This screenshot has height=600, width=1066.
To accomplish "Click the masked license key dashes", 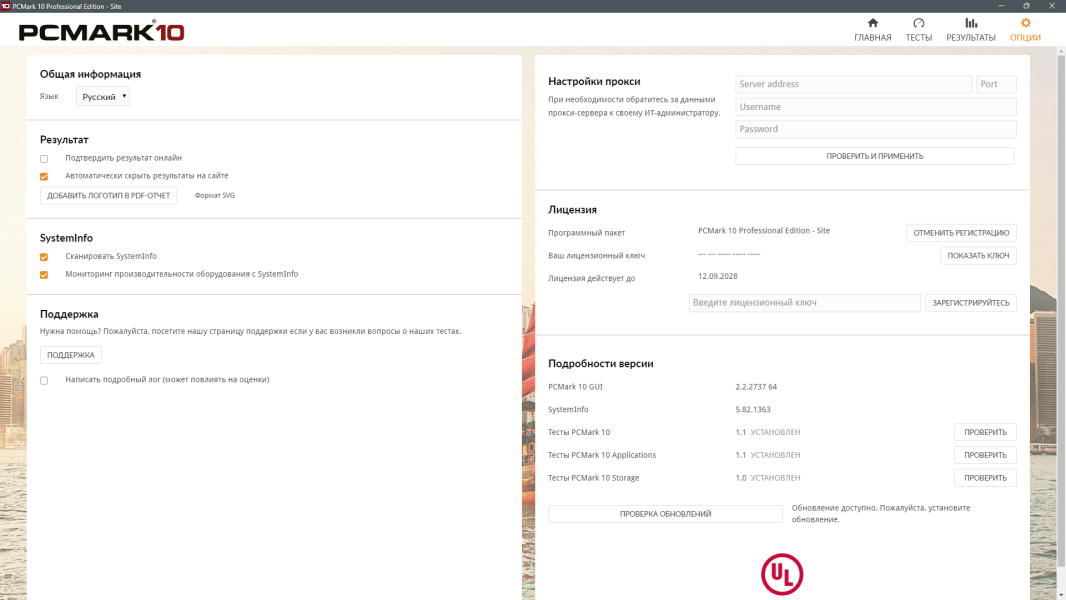I will point(729,255).
